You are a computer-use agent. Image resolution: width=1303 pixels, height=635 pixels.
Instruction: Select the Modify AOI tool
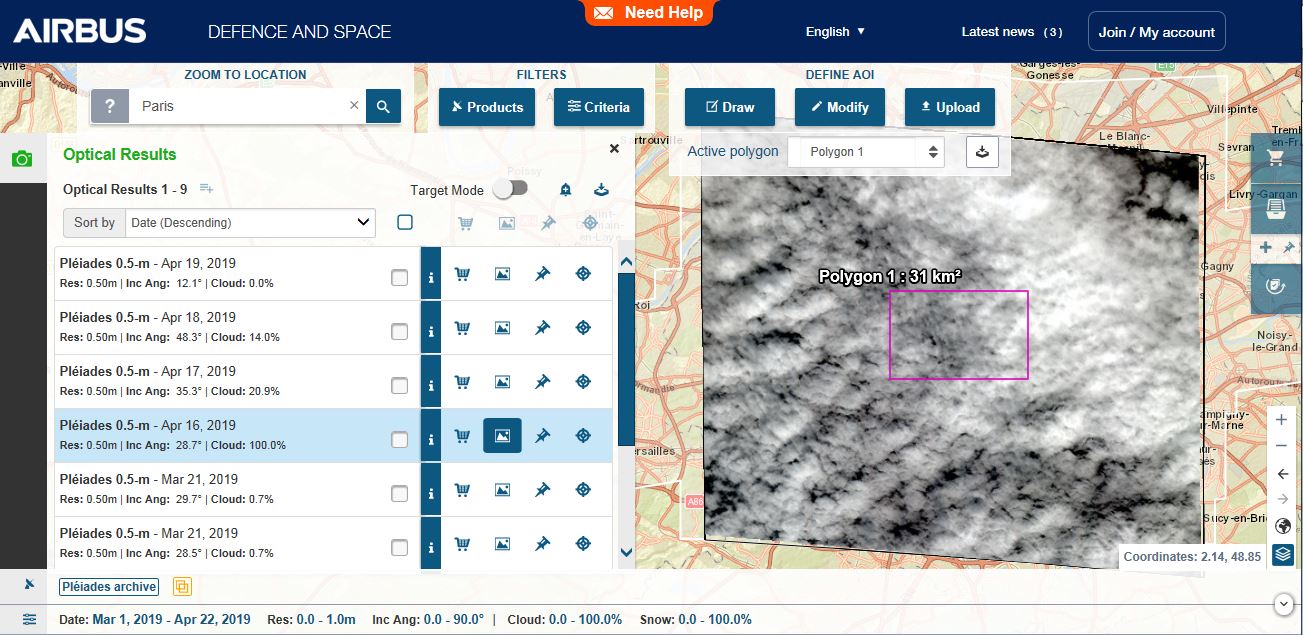[x=840, y=107]
